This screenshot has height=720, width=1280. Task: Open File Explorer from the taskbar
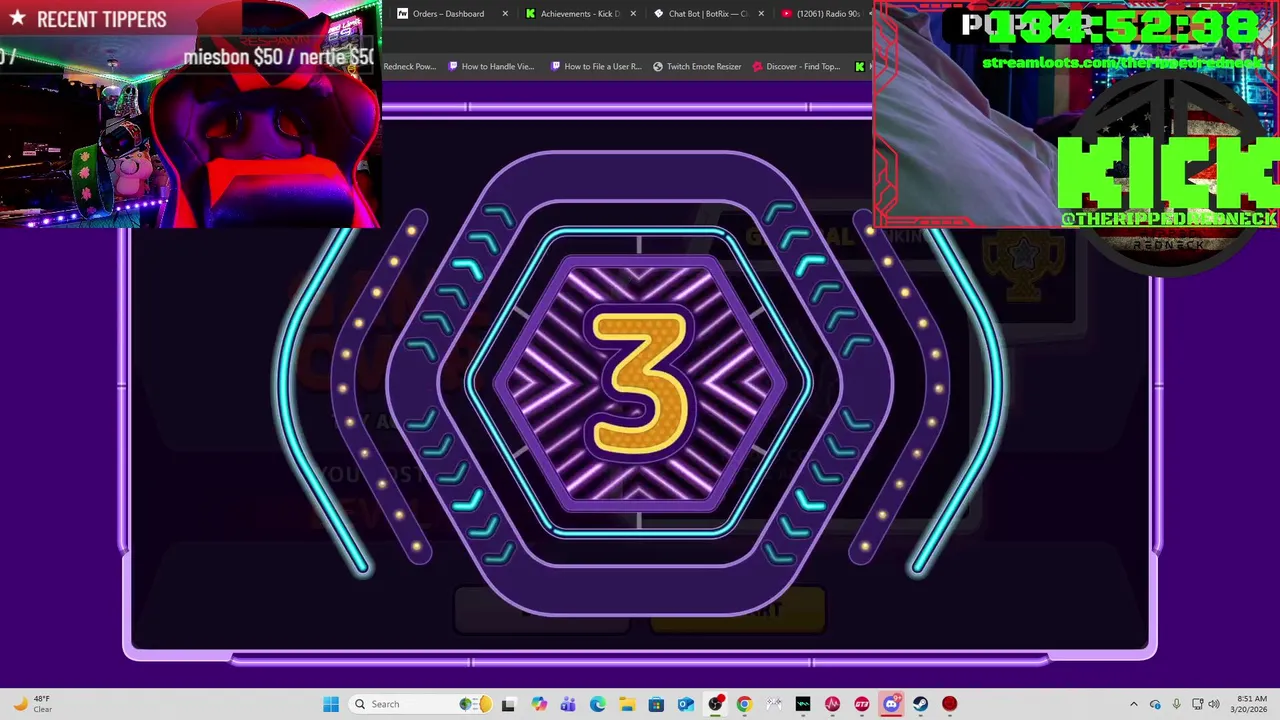click(x=627, y=704)
